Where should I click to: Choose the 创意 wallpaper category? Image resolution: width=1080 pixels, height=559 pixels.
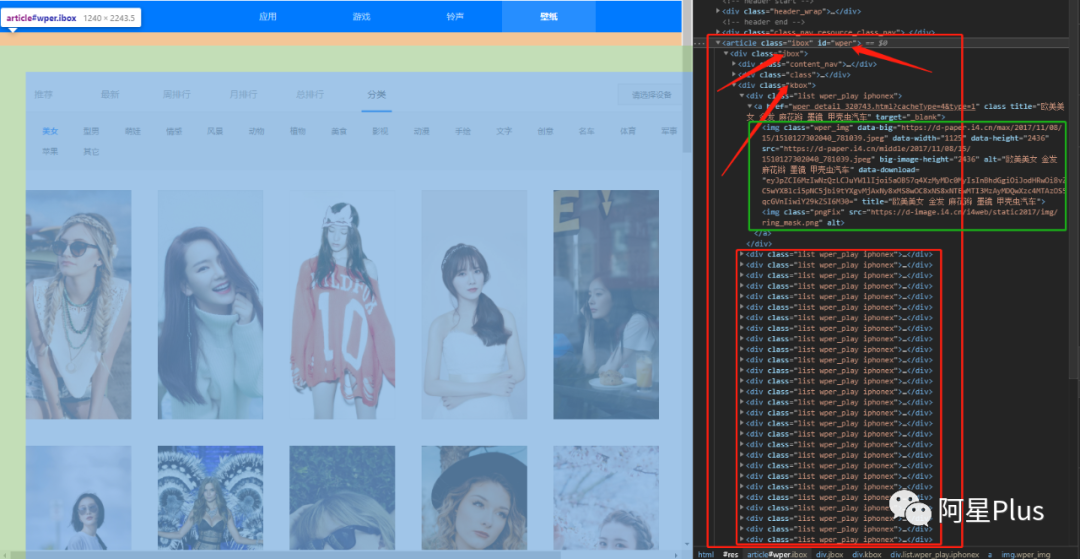[x=546, y=131]
